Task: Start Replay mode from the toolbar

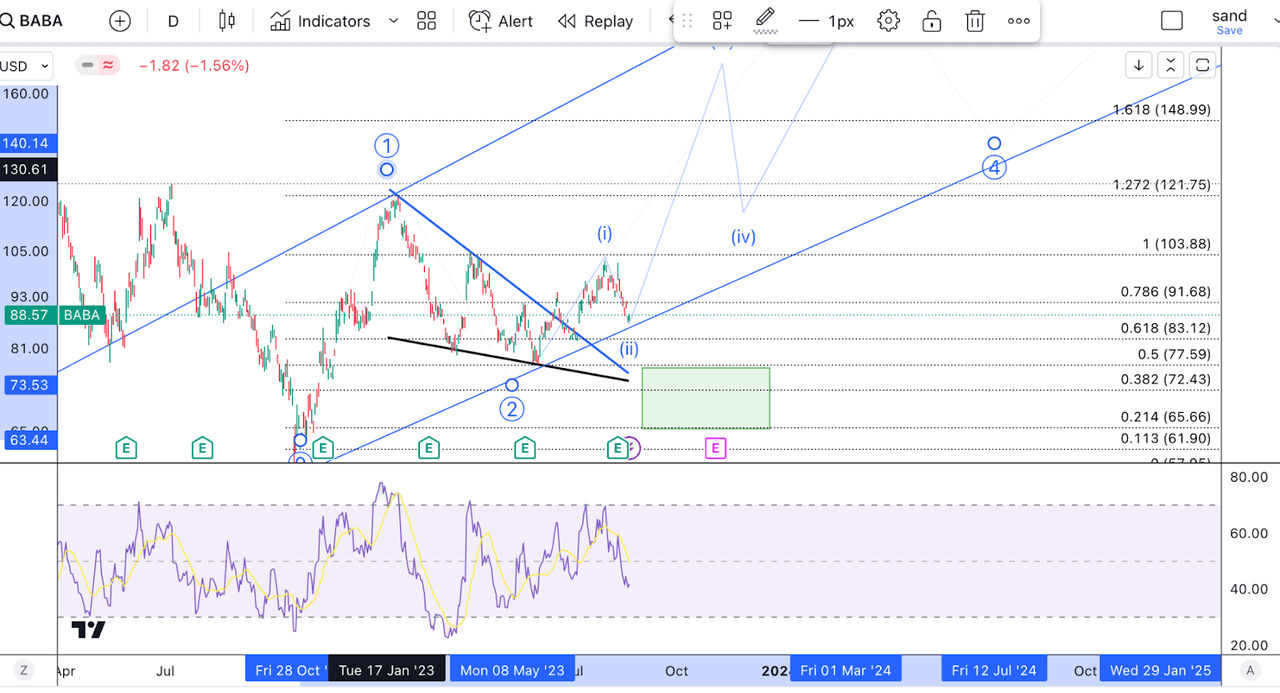Action: (596, 21)
